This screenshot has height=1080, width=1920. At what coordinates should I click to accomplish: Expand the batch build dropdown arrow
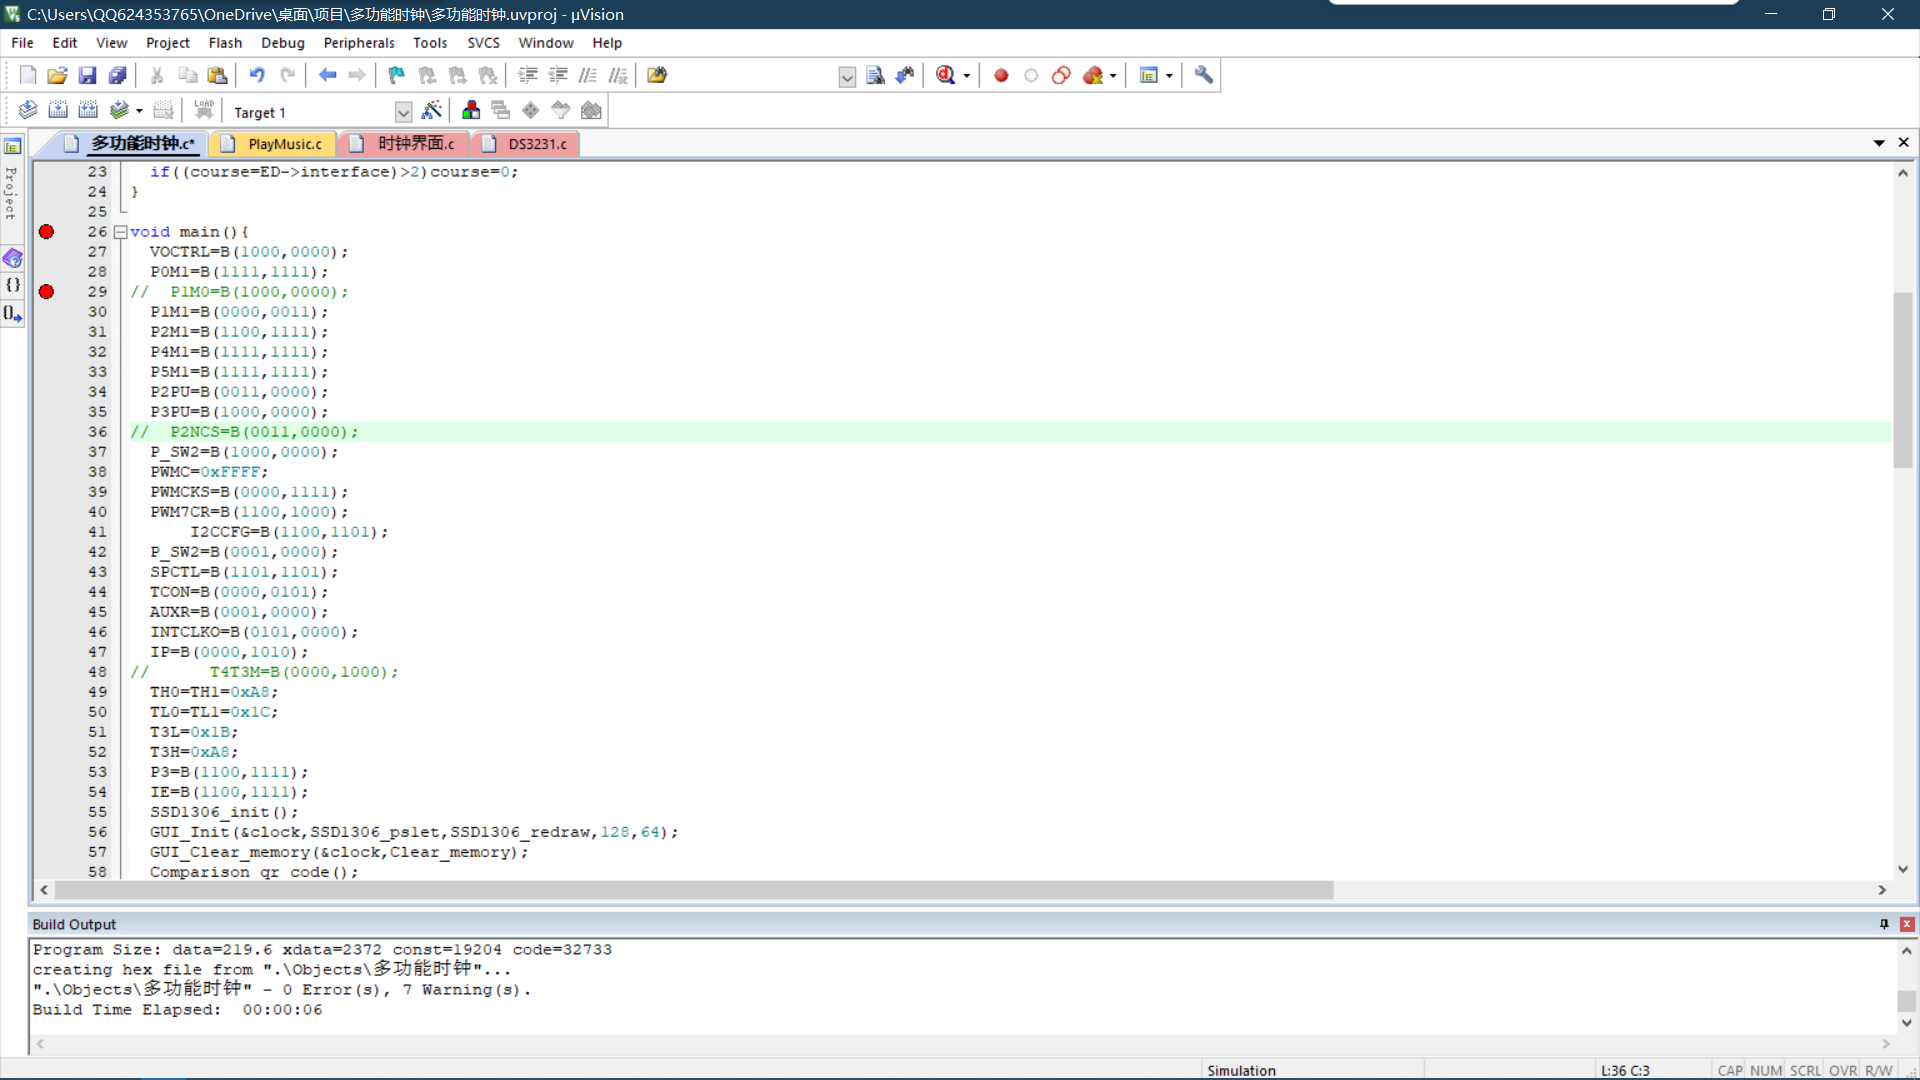(x=139, y=111)
